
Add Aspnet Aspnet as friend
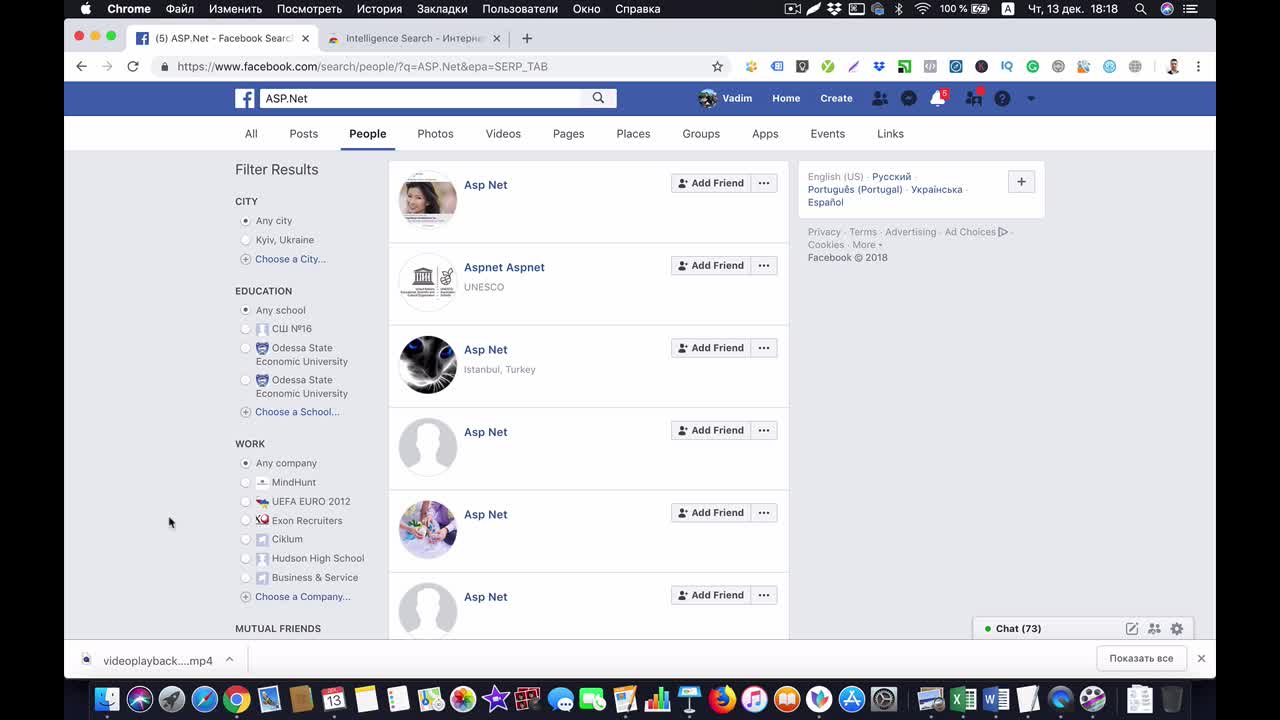click(x=710, y=265)
